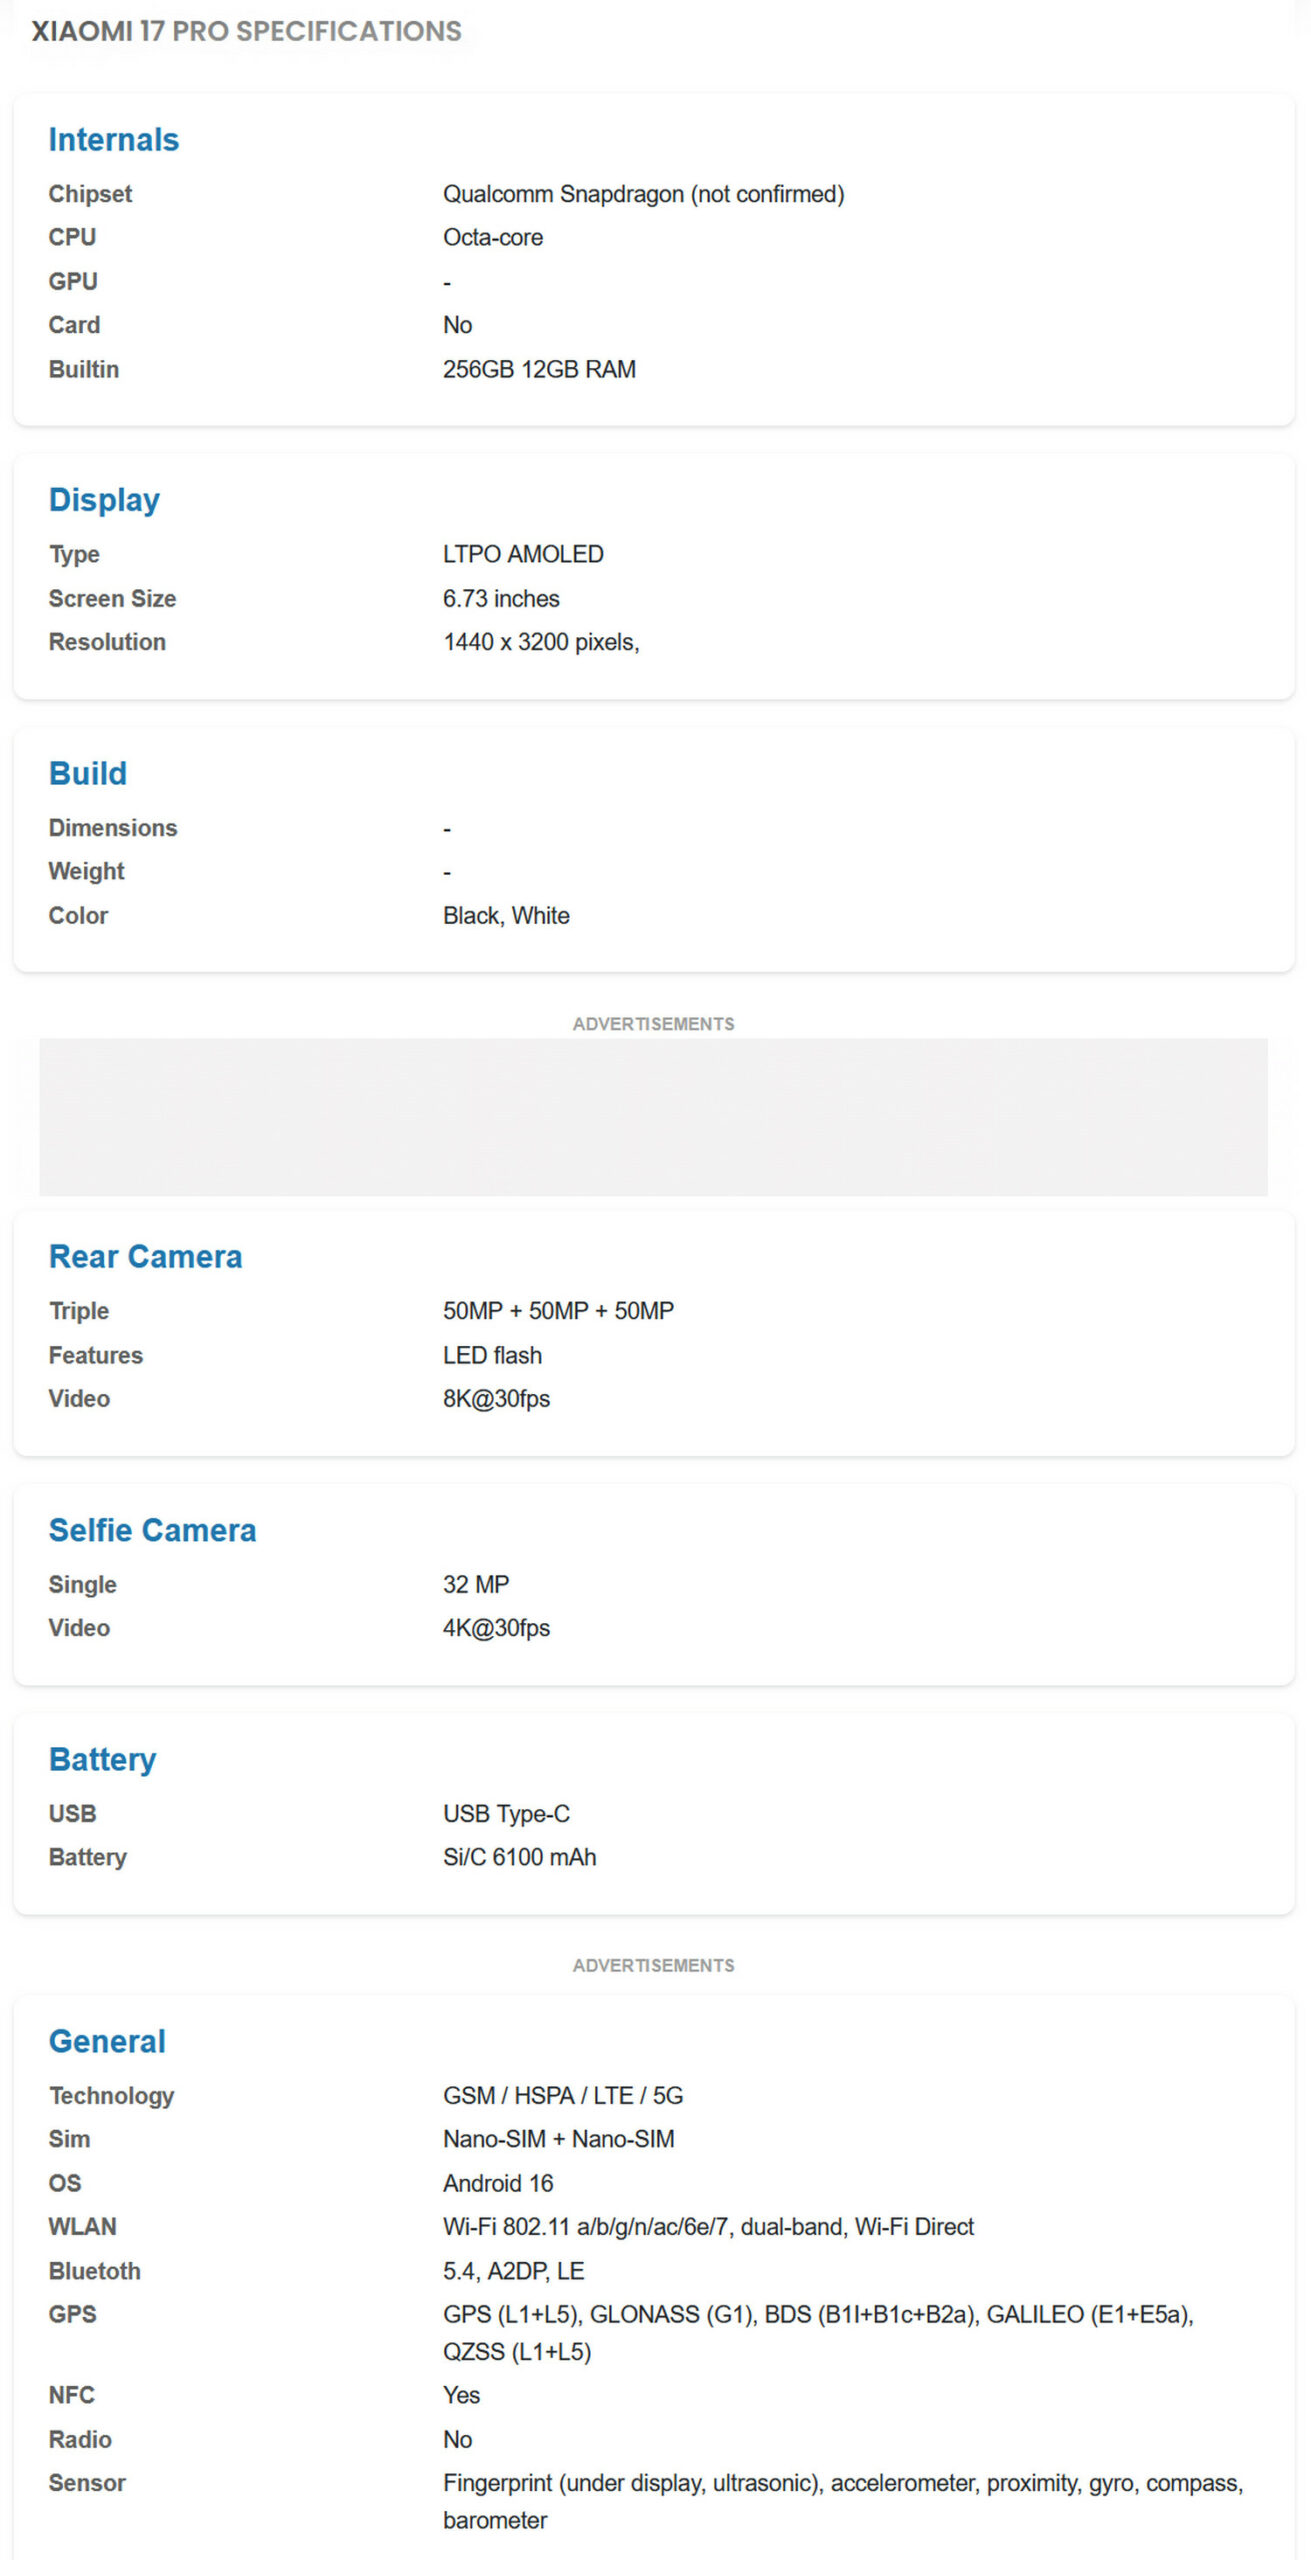The image size is (1311, 2560).
Task: Click the grey advertisement banner
Action: point(653,1116)
